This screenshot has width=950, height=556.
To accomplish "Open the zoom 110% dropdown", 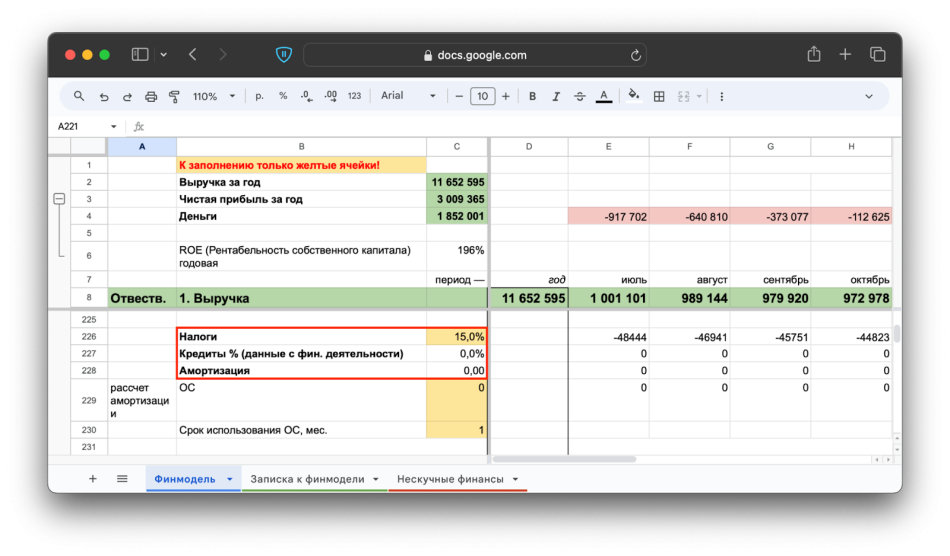I will pyautogui.click(x=214, y=97).
